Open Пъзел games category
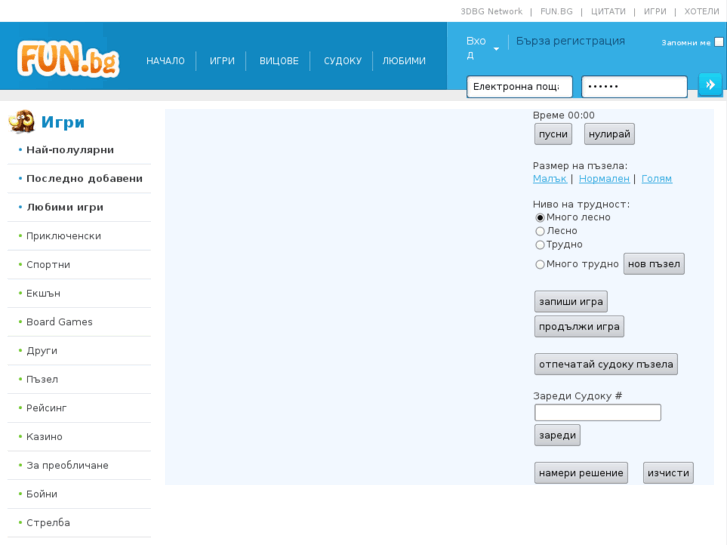The height and width of the screenshot is (545, 727). (x=42, y=379)
